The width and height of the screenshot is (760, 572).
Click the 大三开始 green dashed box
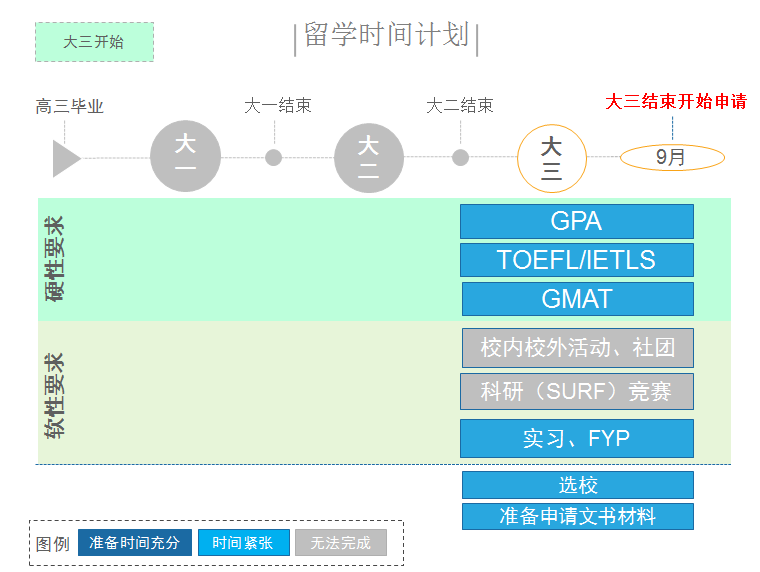95,42
